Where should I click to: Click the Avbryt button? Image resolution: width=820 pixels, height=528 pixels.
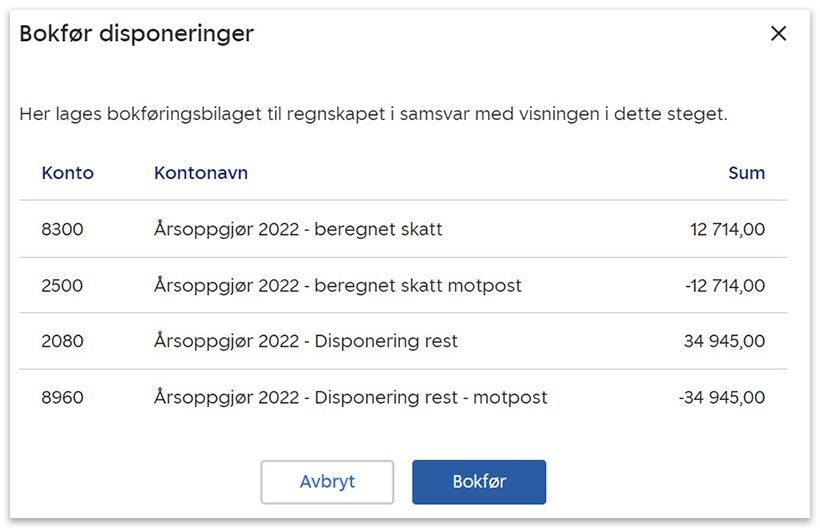(327, 482)
